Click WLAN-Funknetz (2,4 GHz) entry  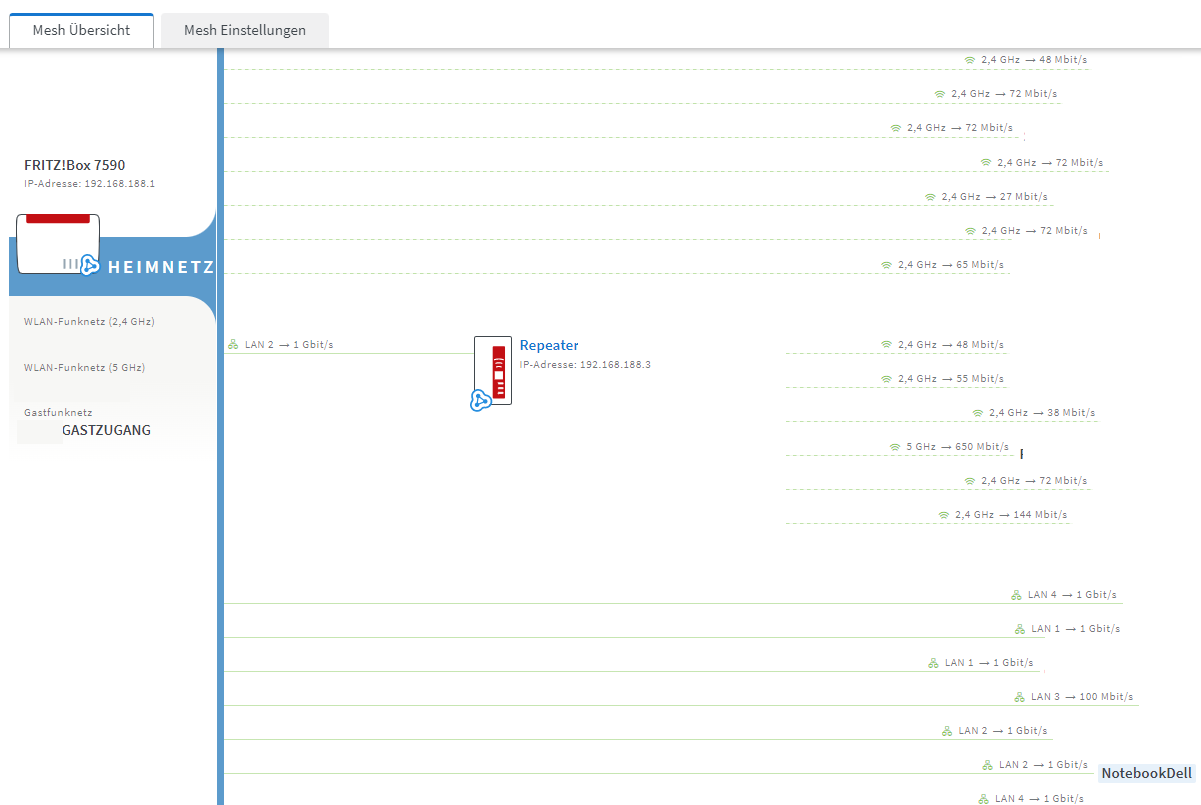pos(89,322)
